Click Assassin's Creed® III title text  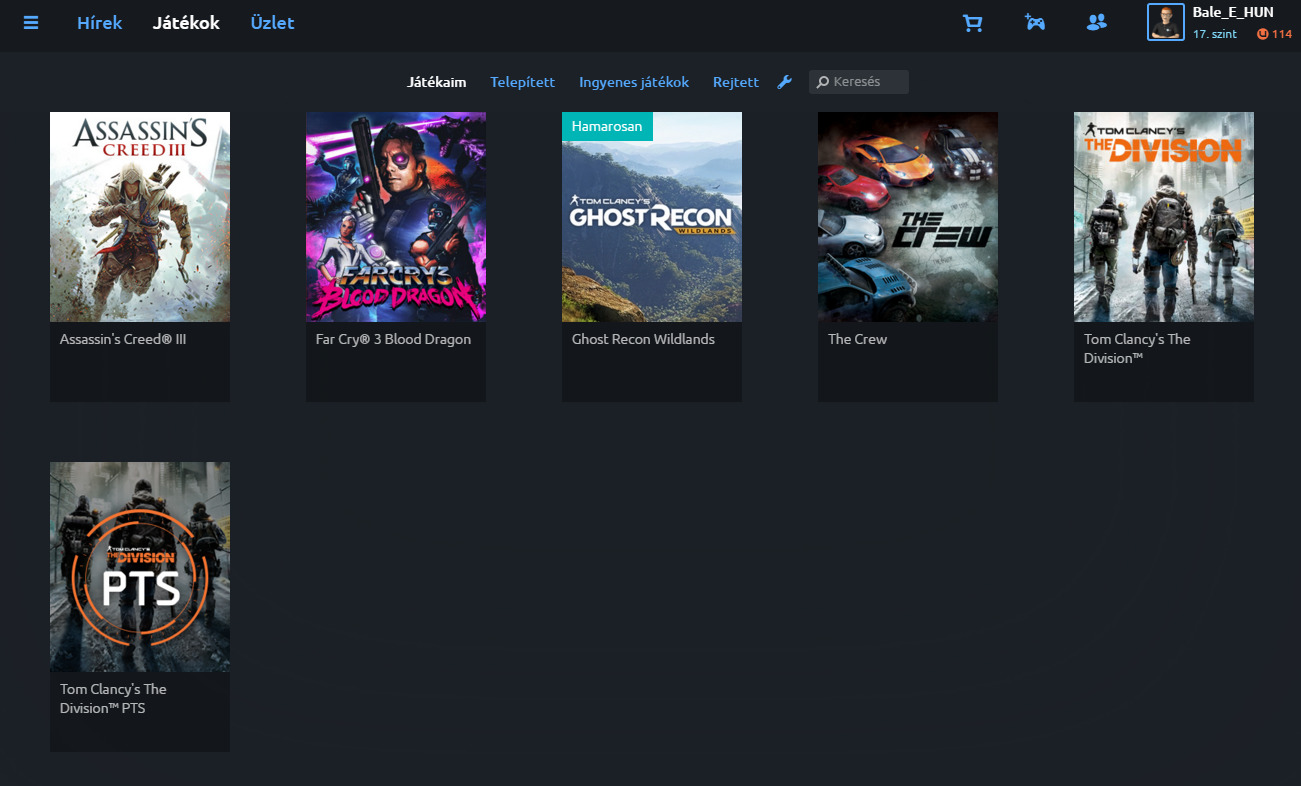pyautogui.click(x=123, y=339)
